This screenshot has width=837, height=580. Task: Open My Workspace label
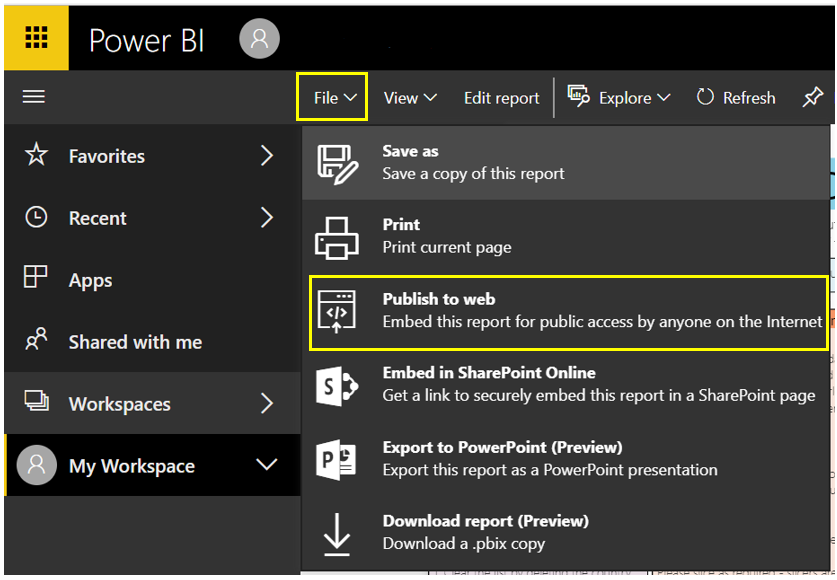tap(132, 466)
